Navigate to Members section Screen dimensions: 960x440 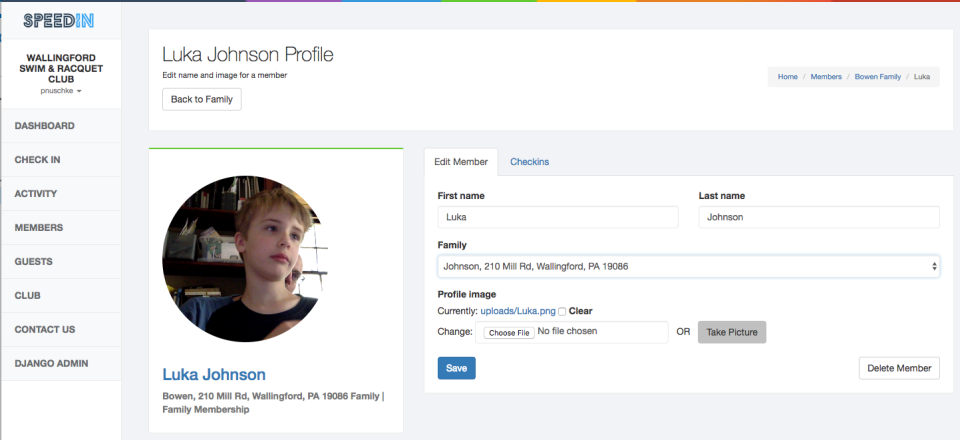tap(39, 228)
